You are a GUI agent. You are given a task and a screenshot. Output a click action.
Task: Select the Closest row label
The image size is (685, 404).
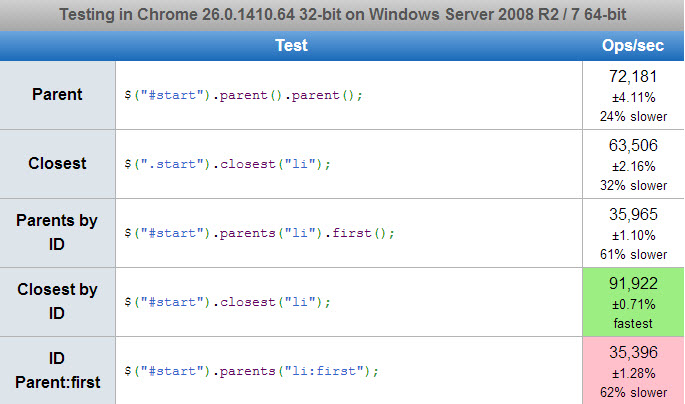pyautogui.click(x=57, y=163)
